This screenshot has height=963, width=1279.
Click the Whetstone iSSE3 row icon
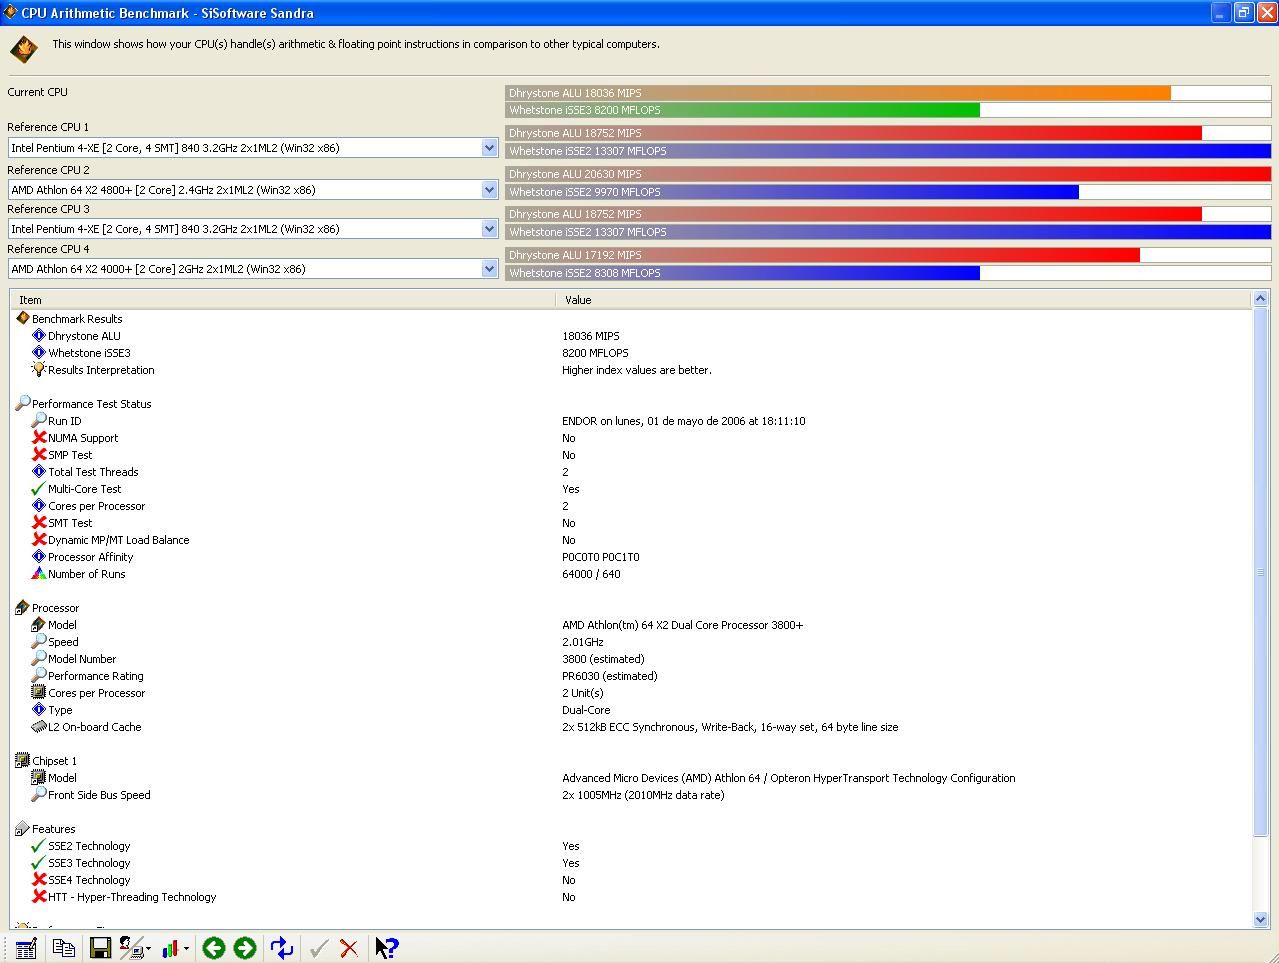click(39, 353)
